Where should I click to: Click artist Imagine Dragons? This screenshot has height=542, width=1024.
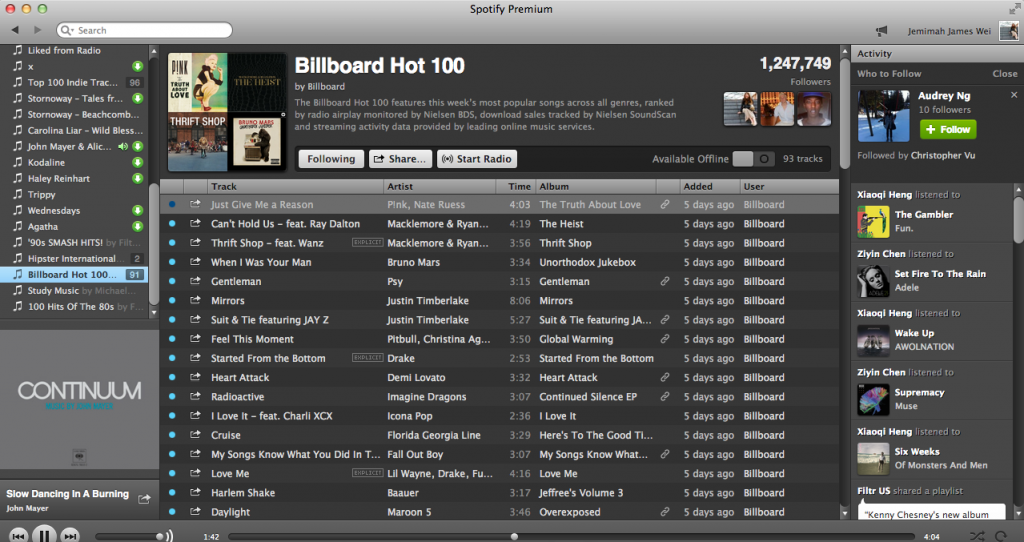click(x=426, y=396)
